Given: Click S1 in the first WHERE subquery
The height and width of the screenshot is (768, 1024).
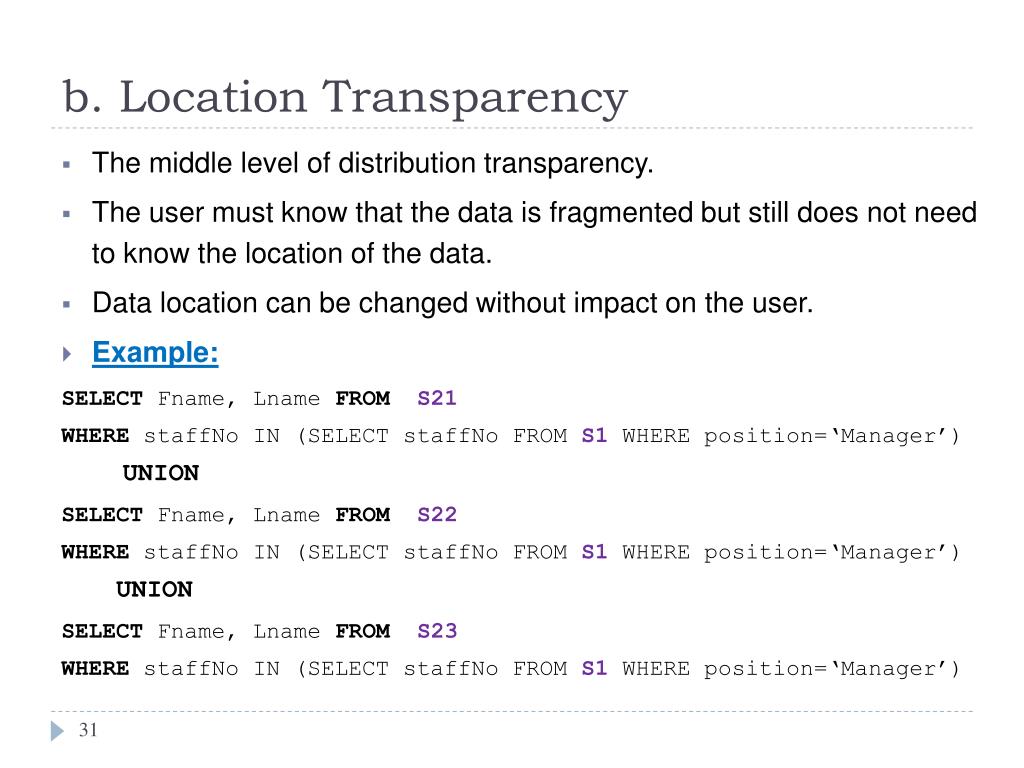Looking at the screenshot, I should 594,435.
